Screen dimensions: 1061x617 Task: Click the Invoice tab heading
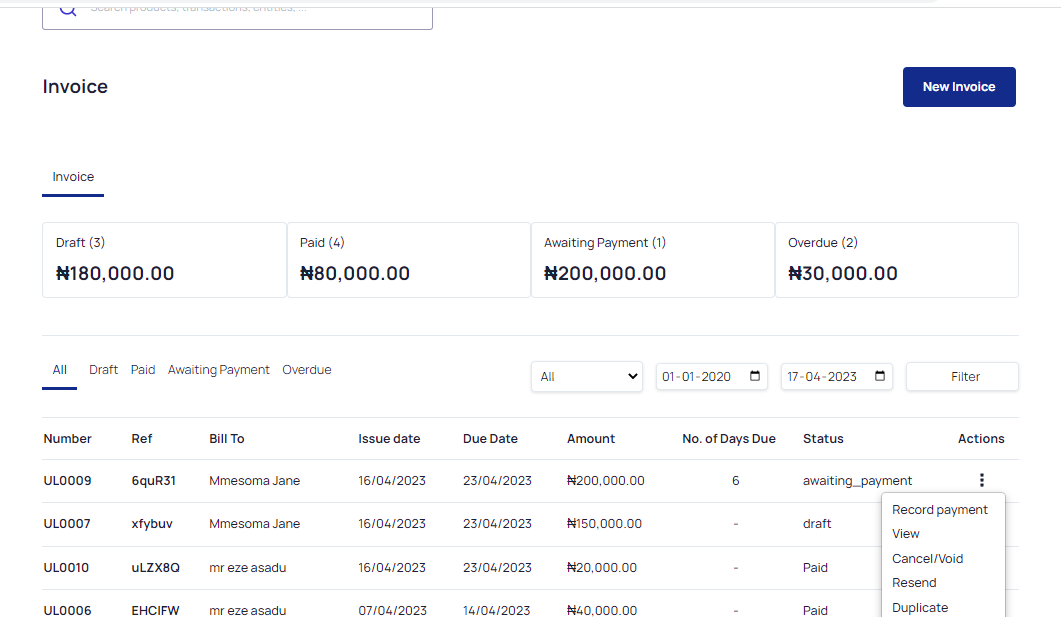tap(72, 176)
